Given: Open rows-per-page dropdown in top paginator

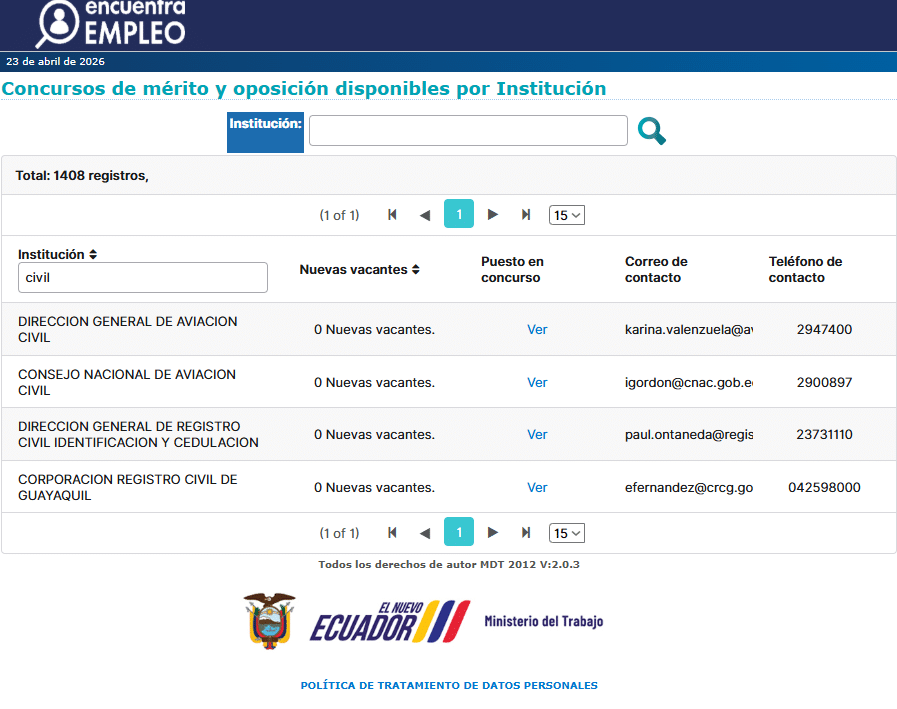Looking at the screenshot, I should click(566, 215).
